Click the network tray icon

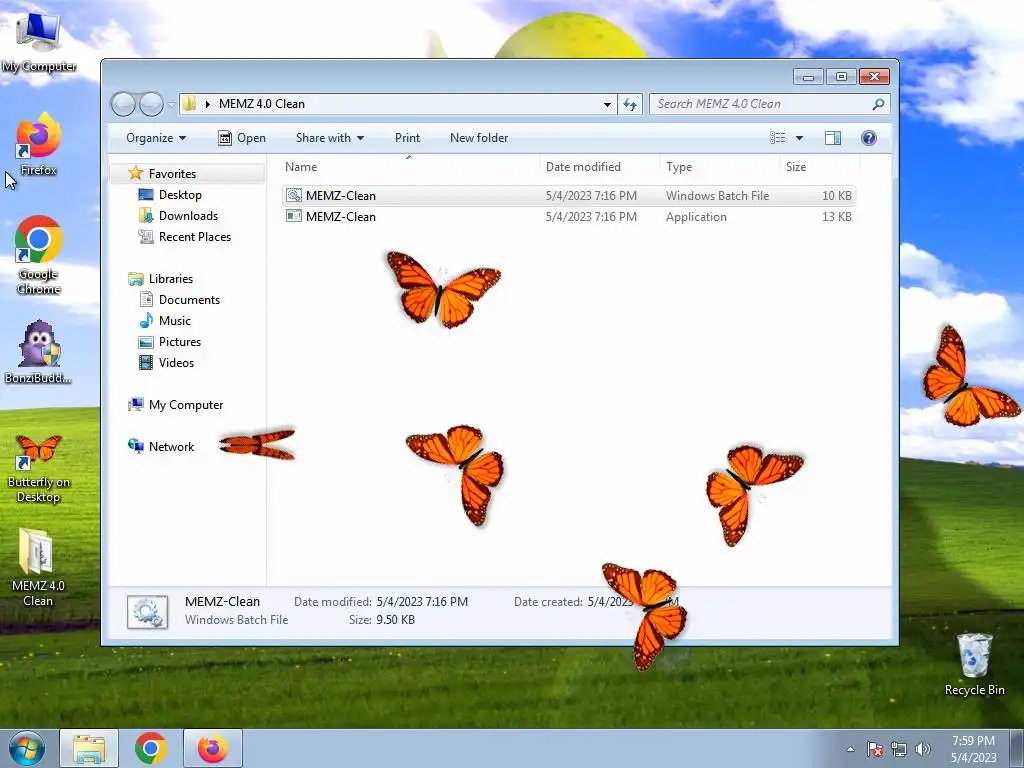(x=899, y=749)
